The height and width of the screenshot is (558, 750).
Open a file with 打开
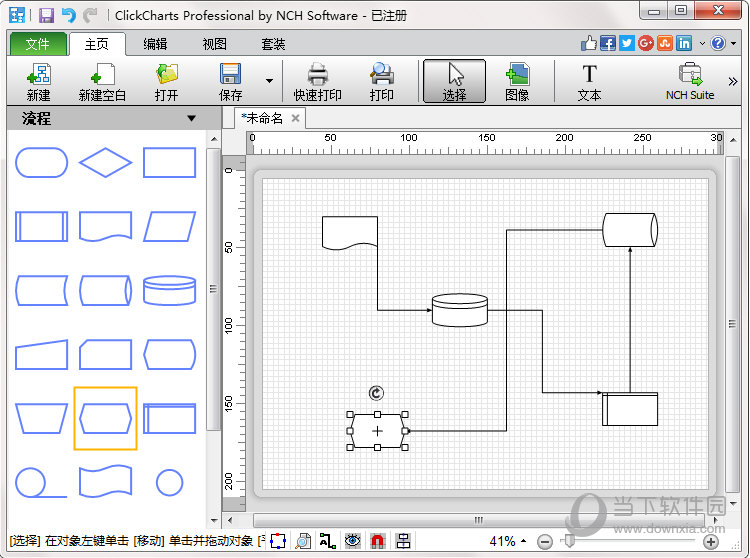166,81
